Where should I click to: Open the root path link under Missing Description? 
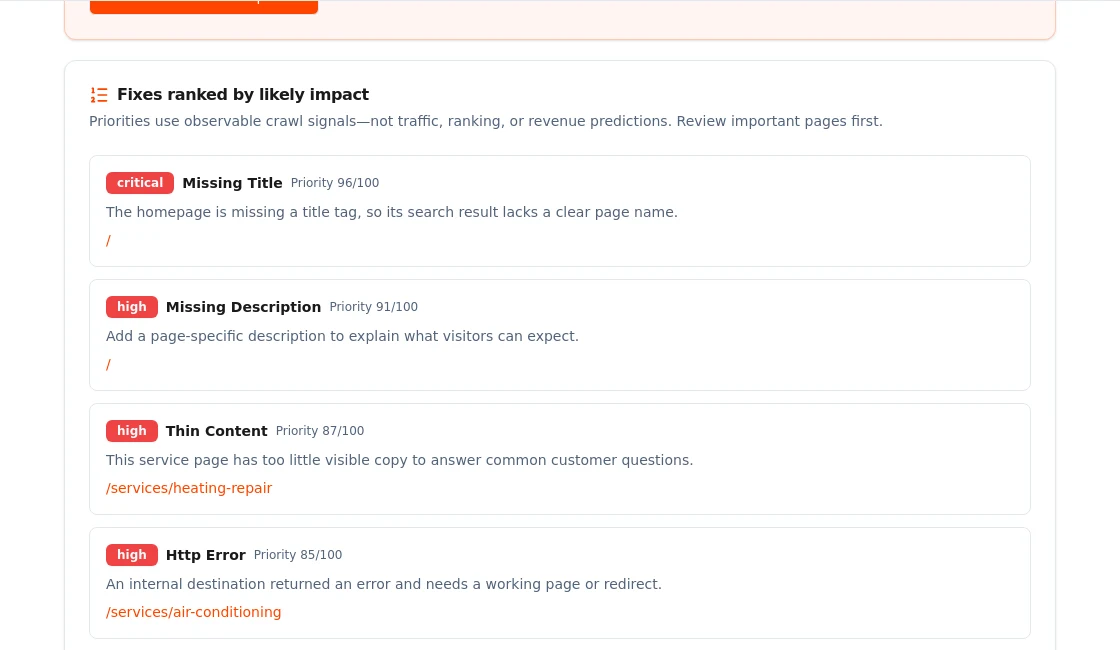(109, 365)
